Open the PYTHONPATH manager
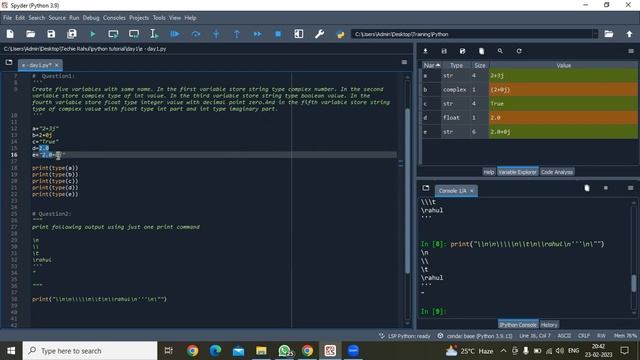The height and width of the screenshot is (360, 640). pos(340,34)
